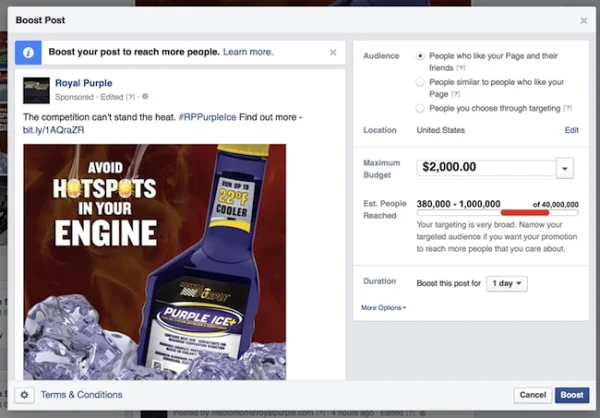
Task: Edit the United States location
Action: point(571,130)
